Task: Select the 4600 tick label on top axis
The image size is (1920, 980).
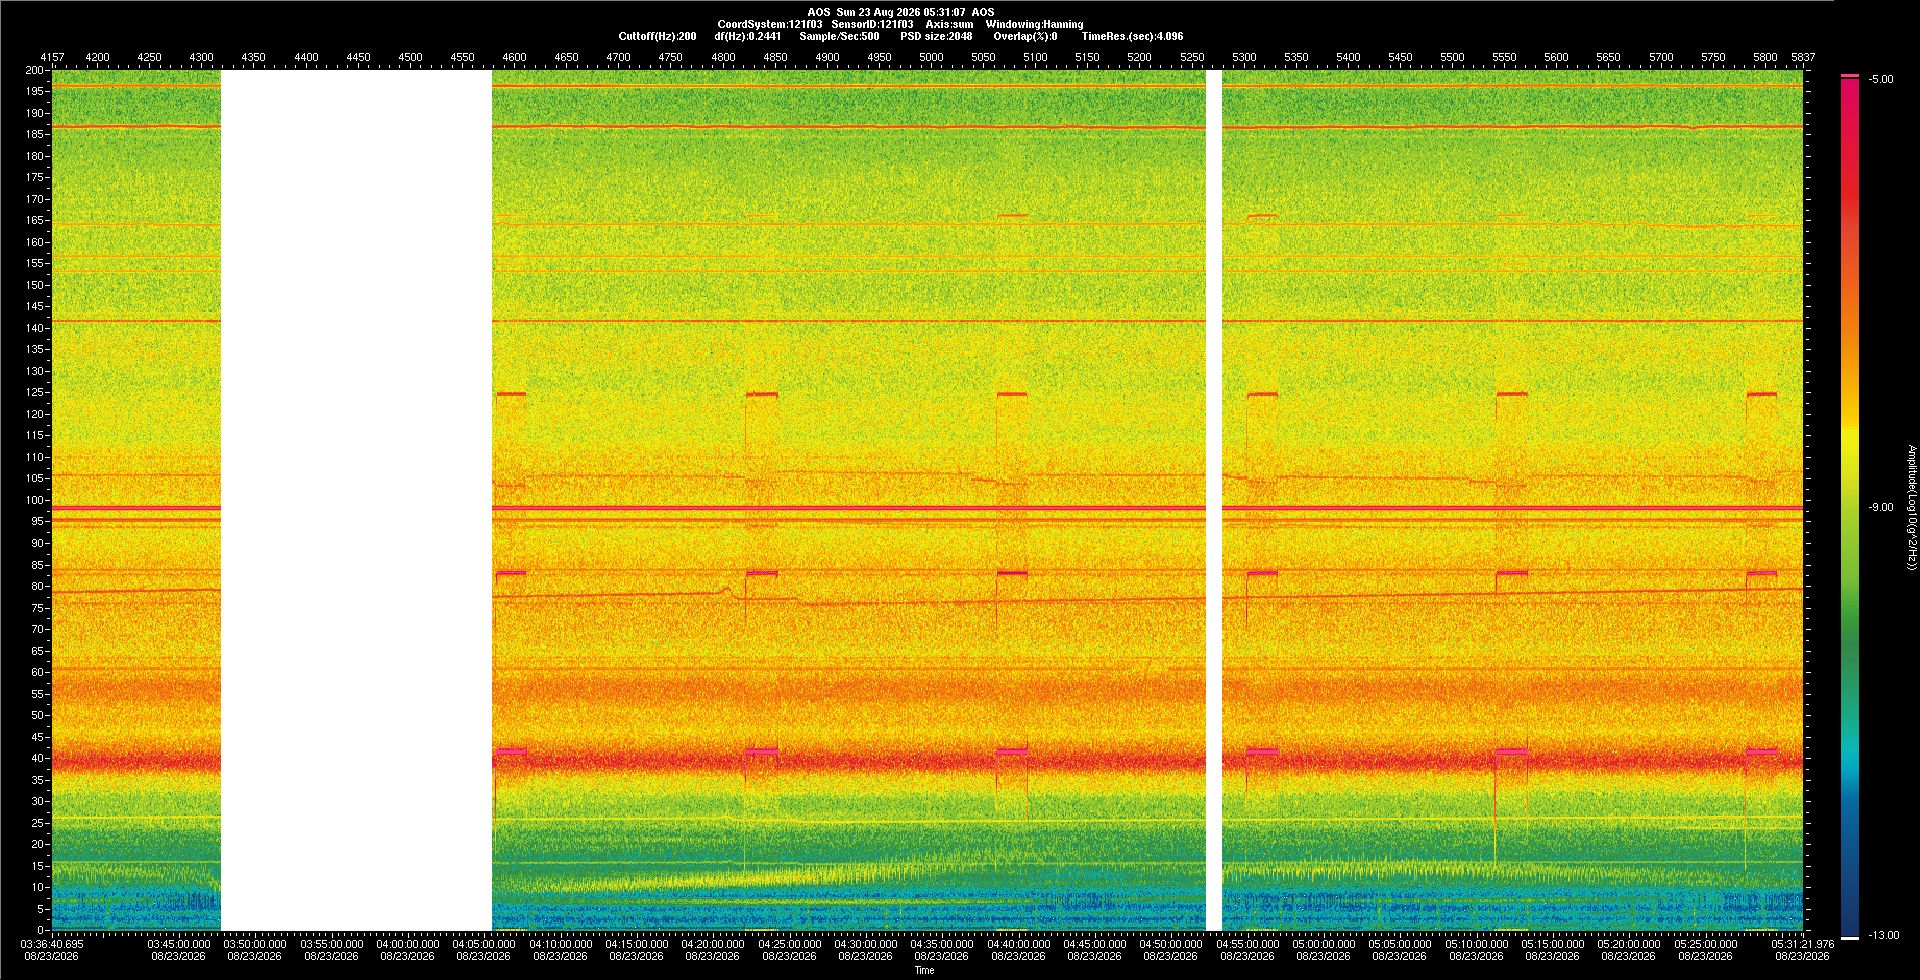Action: tap(514, 57)
